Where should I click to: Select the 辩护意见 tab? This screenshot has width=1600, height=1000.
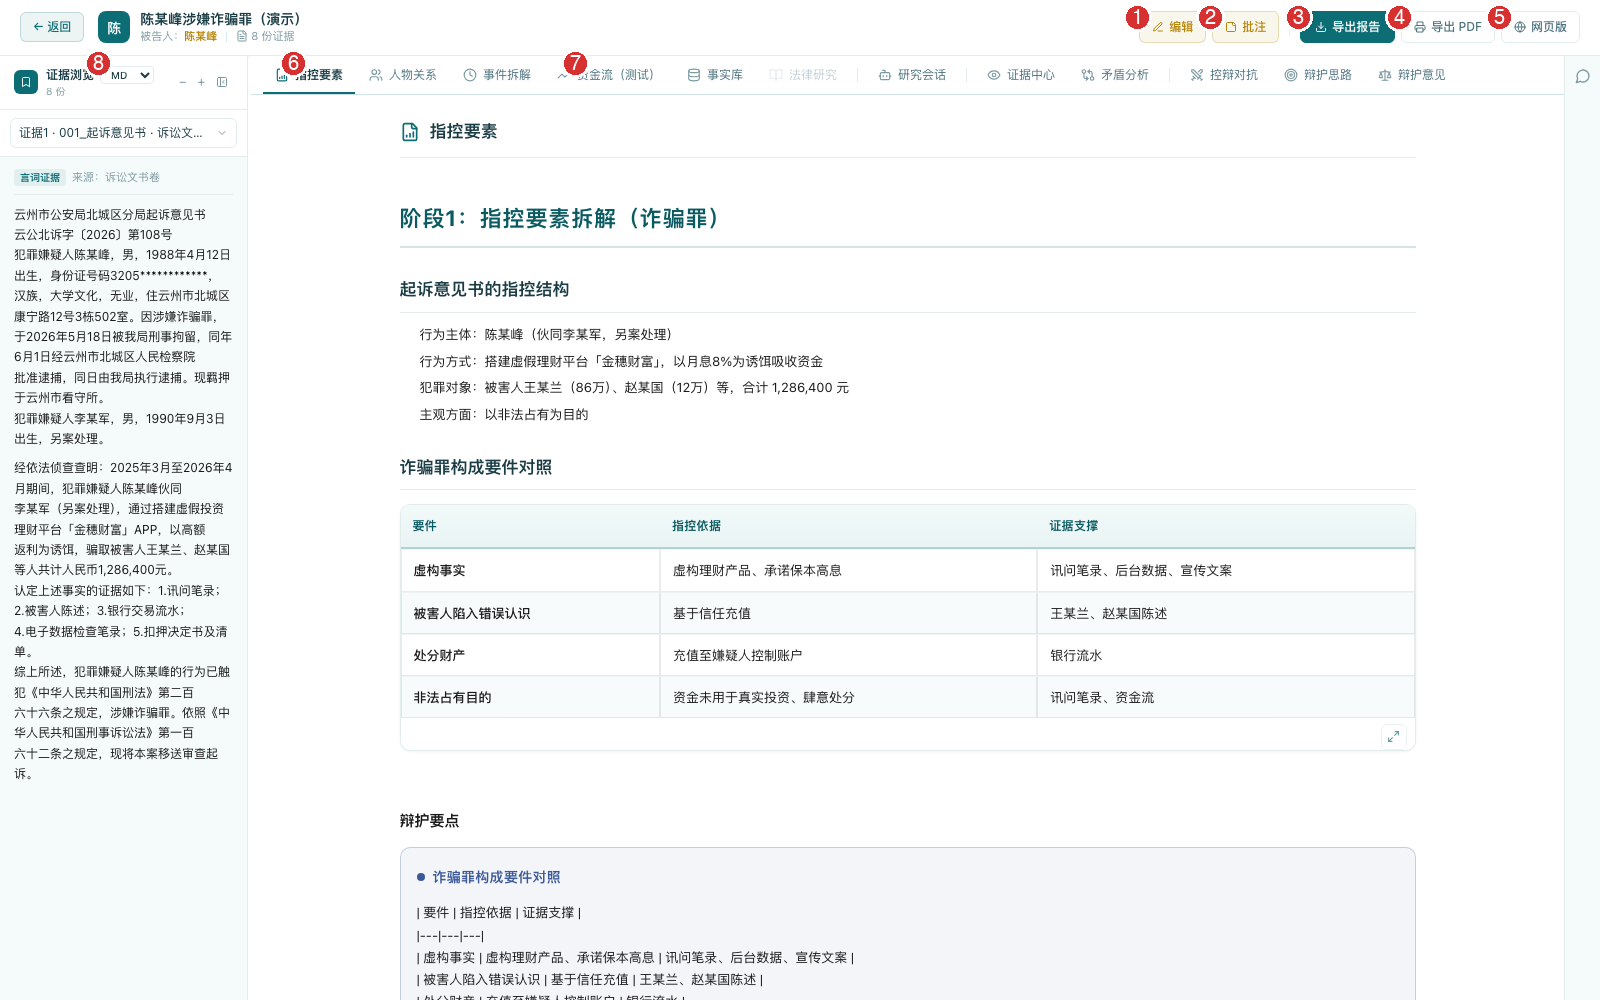(1412, 75)
